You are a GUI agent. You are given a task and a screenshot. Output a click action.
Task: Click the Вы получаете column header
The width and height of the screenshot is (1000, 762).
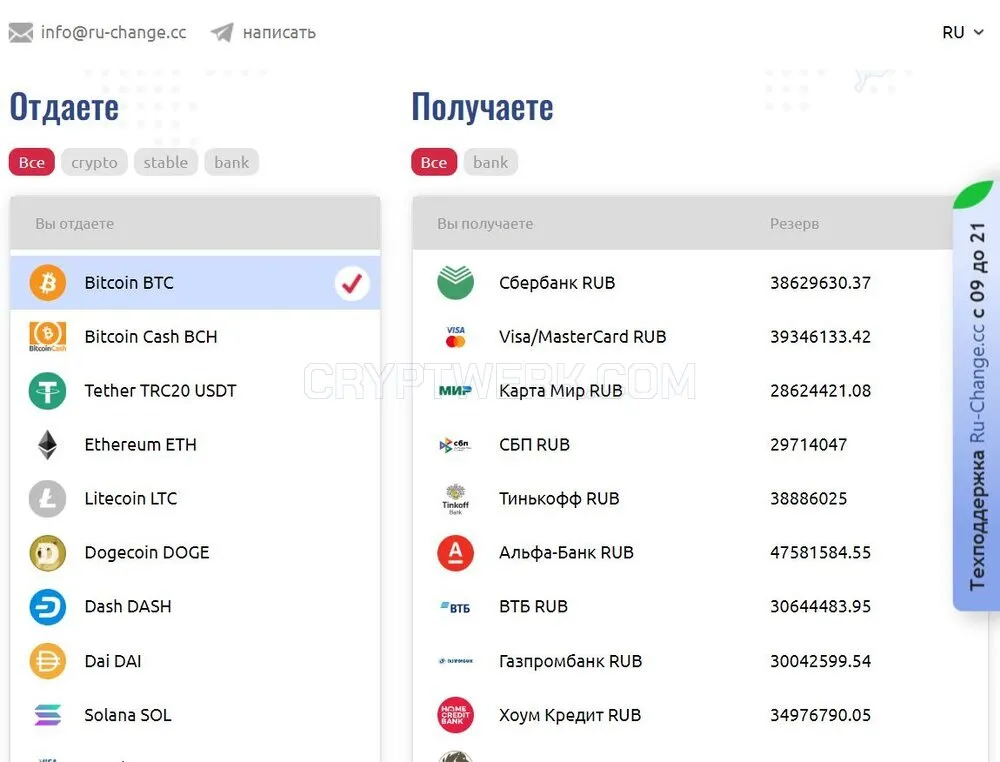pyautogui.click(x=485, y=224)
